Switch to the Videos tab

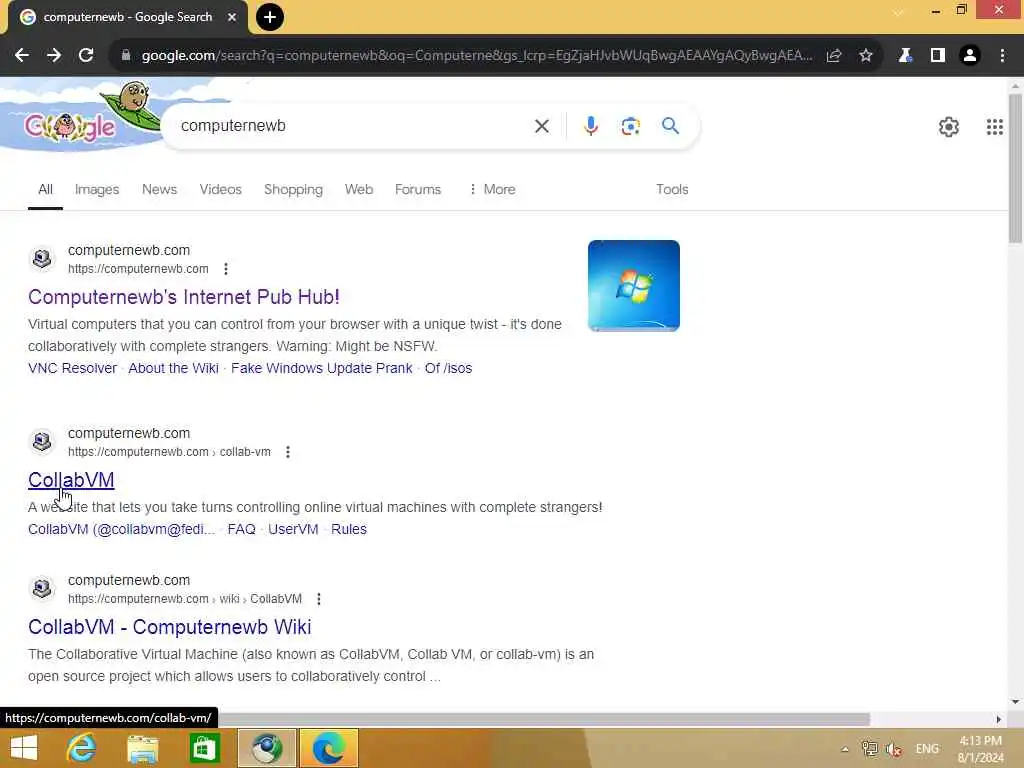click(221, 189)
